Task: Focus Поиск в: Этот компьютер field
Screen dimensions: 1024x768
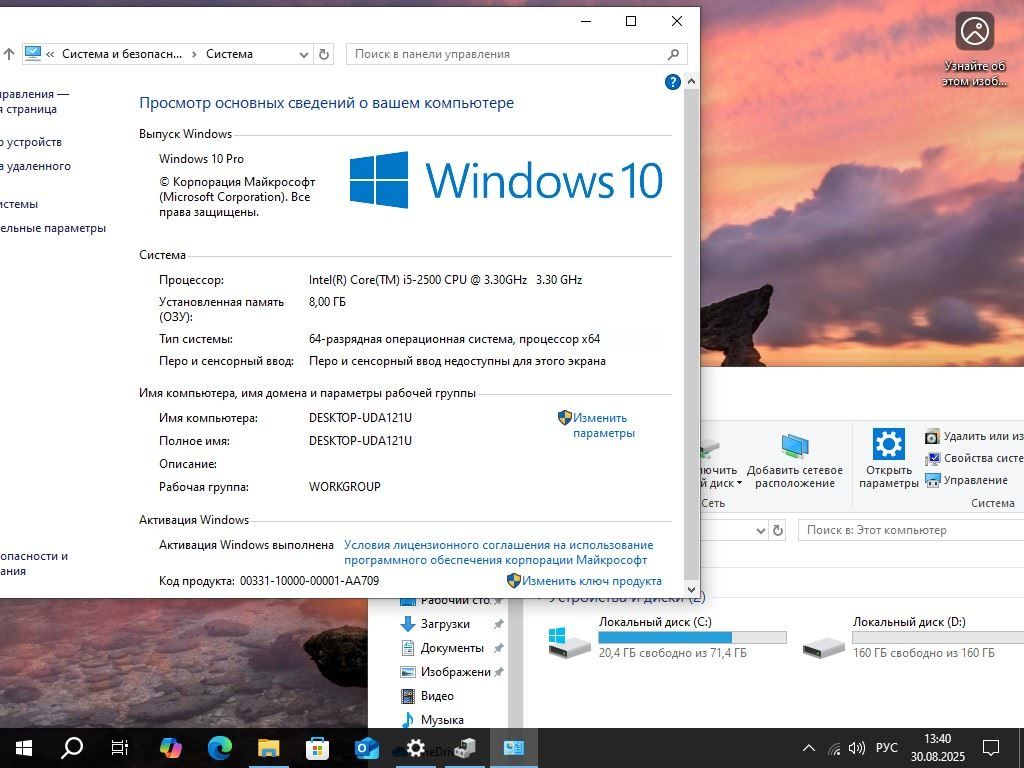Action: coord(911,530)
